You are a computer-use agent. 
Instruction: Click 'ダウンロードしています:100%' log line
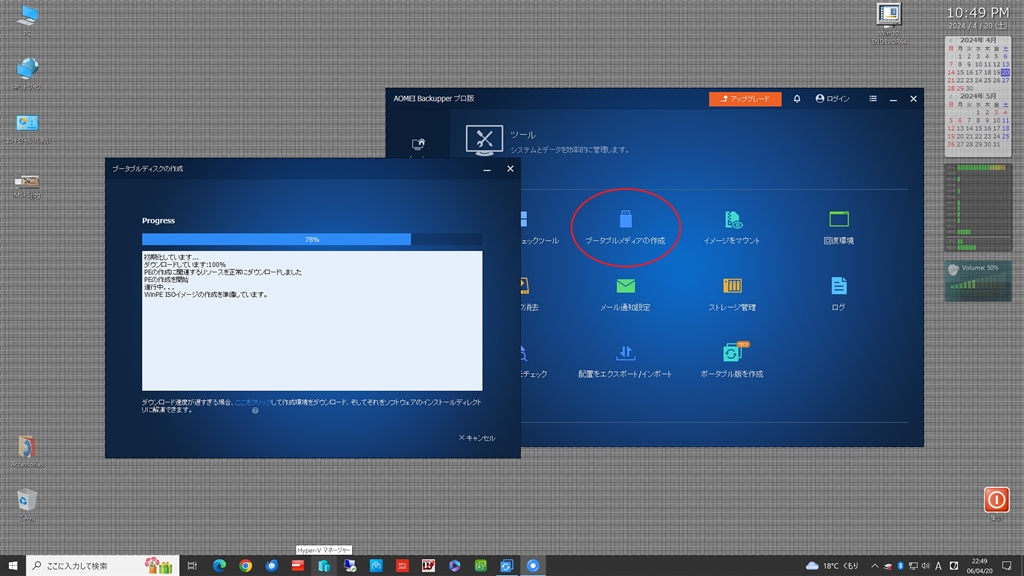click(x=185, y=264)
